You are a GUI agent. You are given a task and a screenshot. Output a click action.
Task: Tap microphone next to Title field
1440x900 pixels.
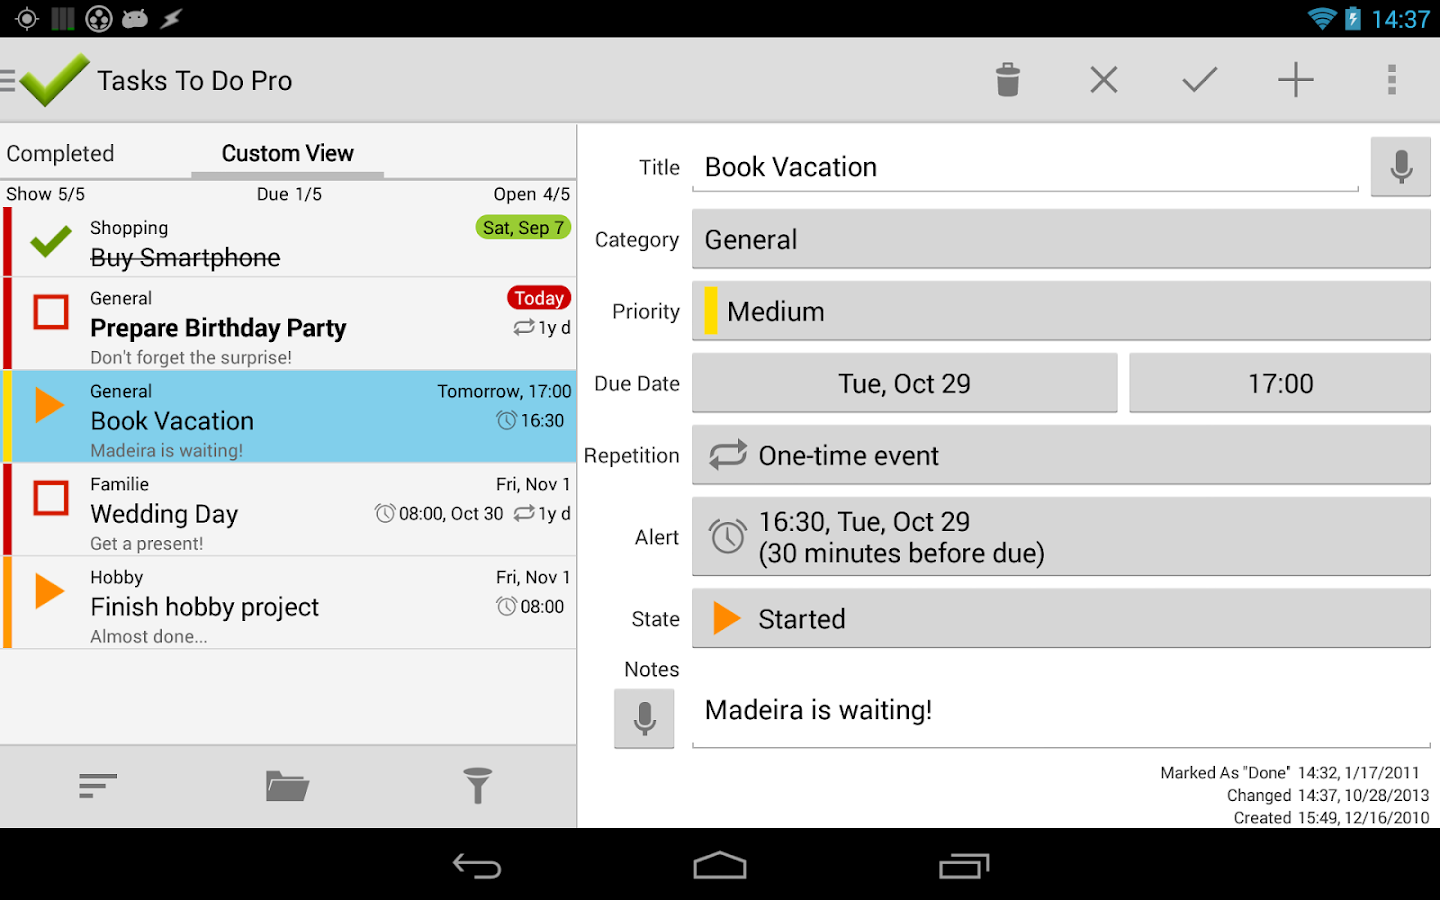(1401, 167)
